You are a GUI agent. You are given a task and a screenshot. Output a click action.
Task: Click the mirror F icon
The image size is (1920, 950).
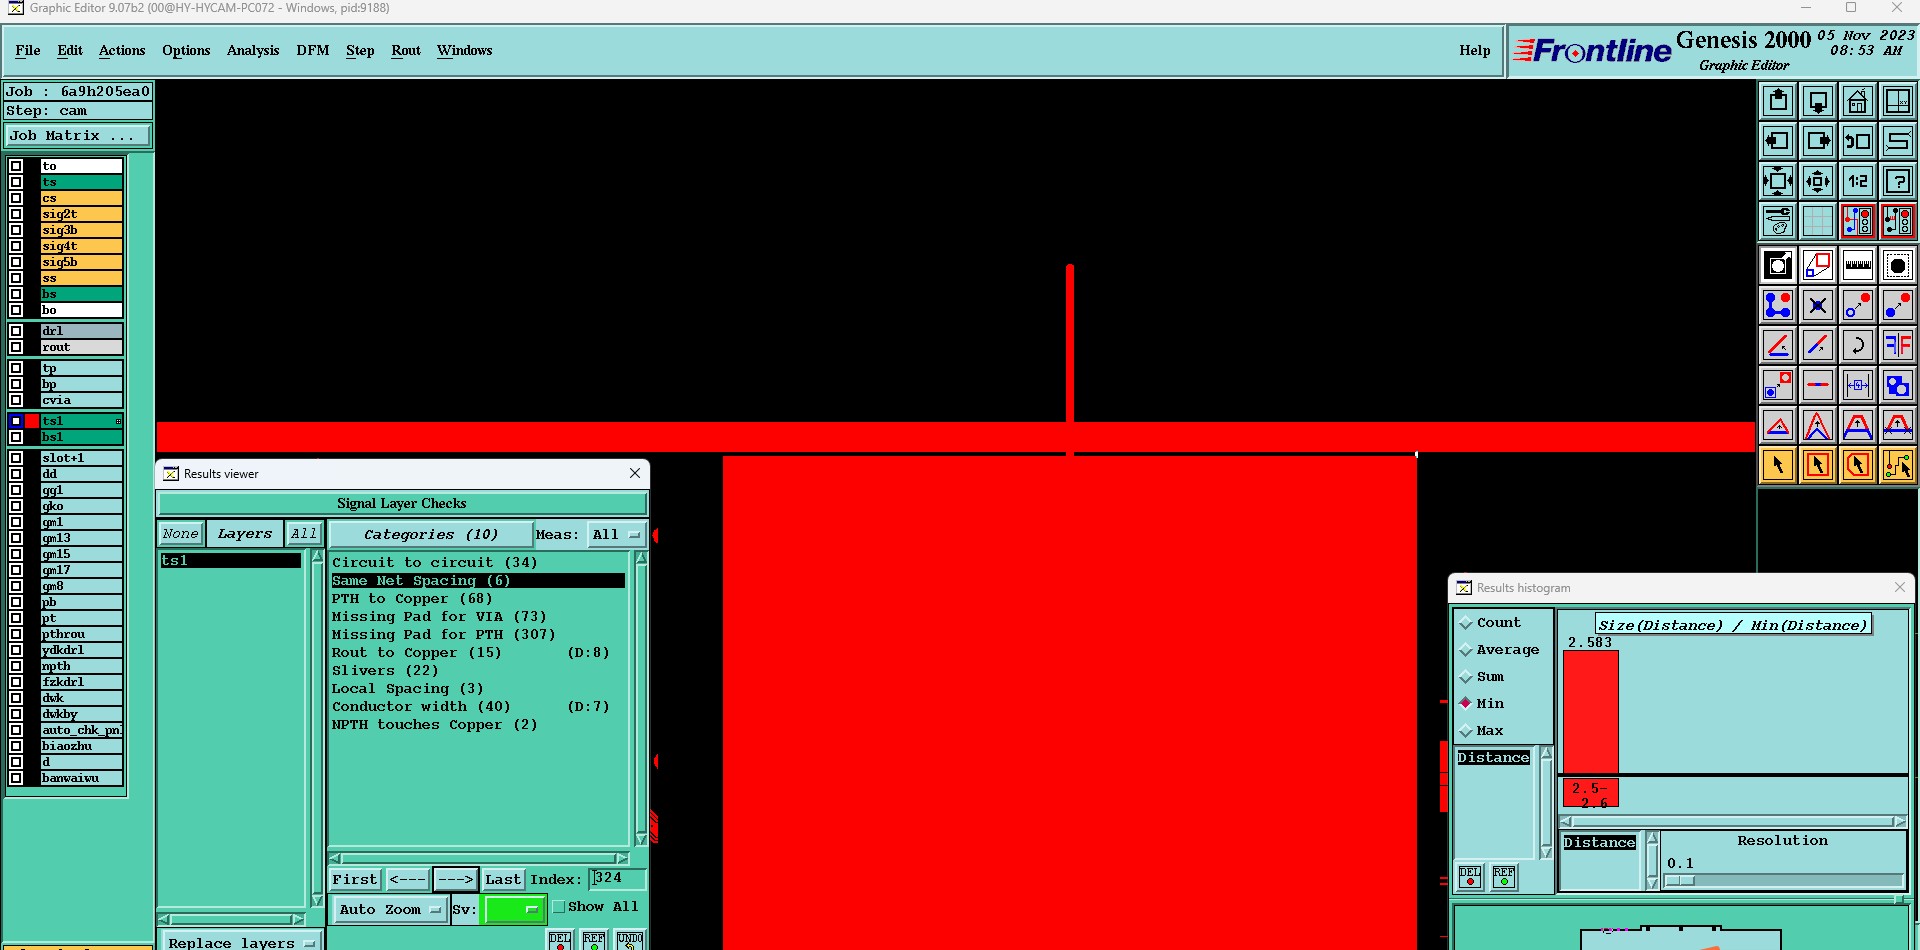[x=1898, y=345]
